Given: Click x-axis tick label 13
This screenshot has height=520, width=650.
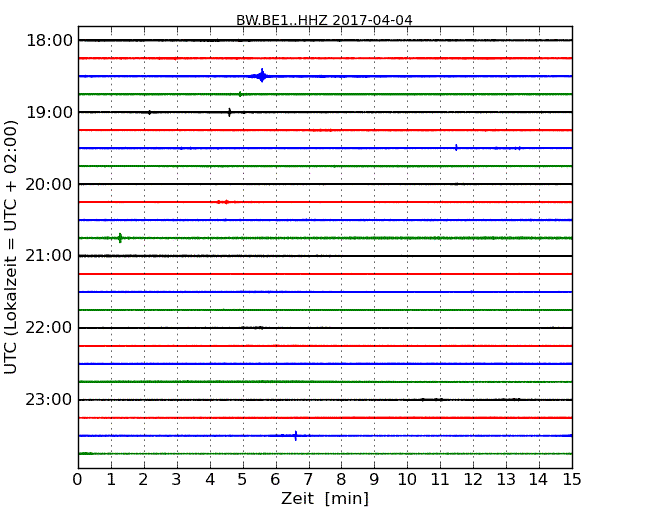Looking at the screenshot, I should (x=506, y=480).
